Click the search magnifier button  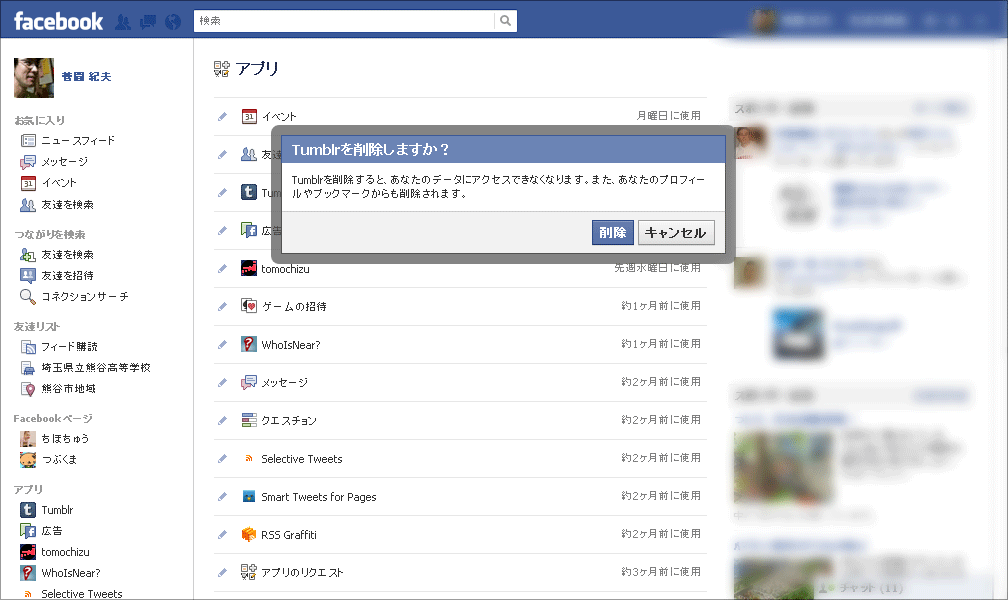[x=505, y=21]
